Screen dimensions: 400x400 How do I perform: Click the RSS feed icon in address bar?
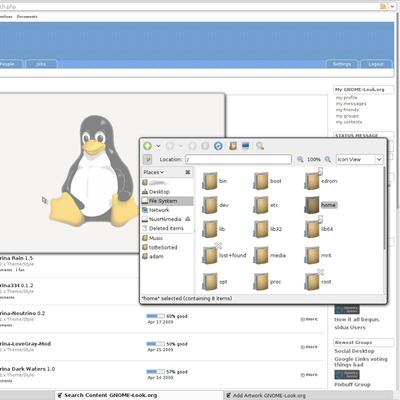(384, 6)
